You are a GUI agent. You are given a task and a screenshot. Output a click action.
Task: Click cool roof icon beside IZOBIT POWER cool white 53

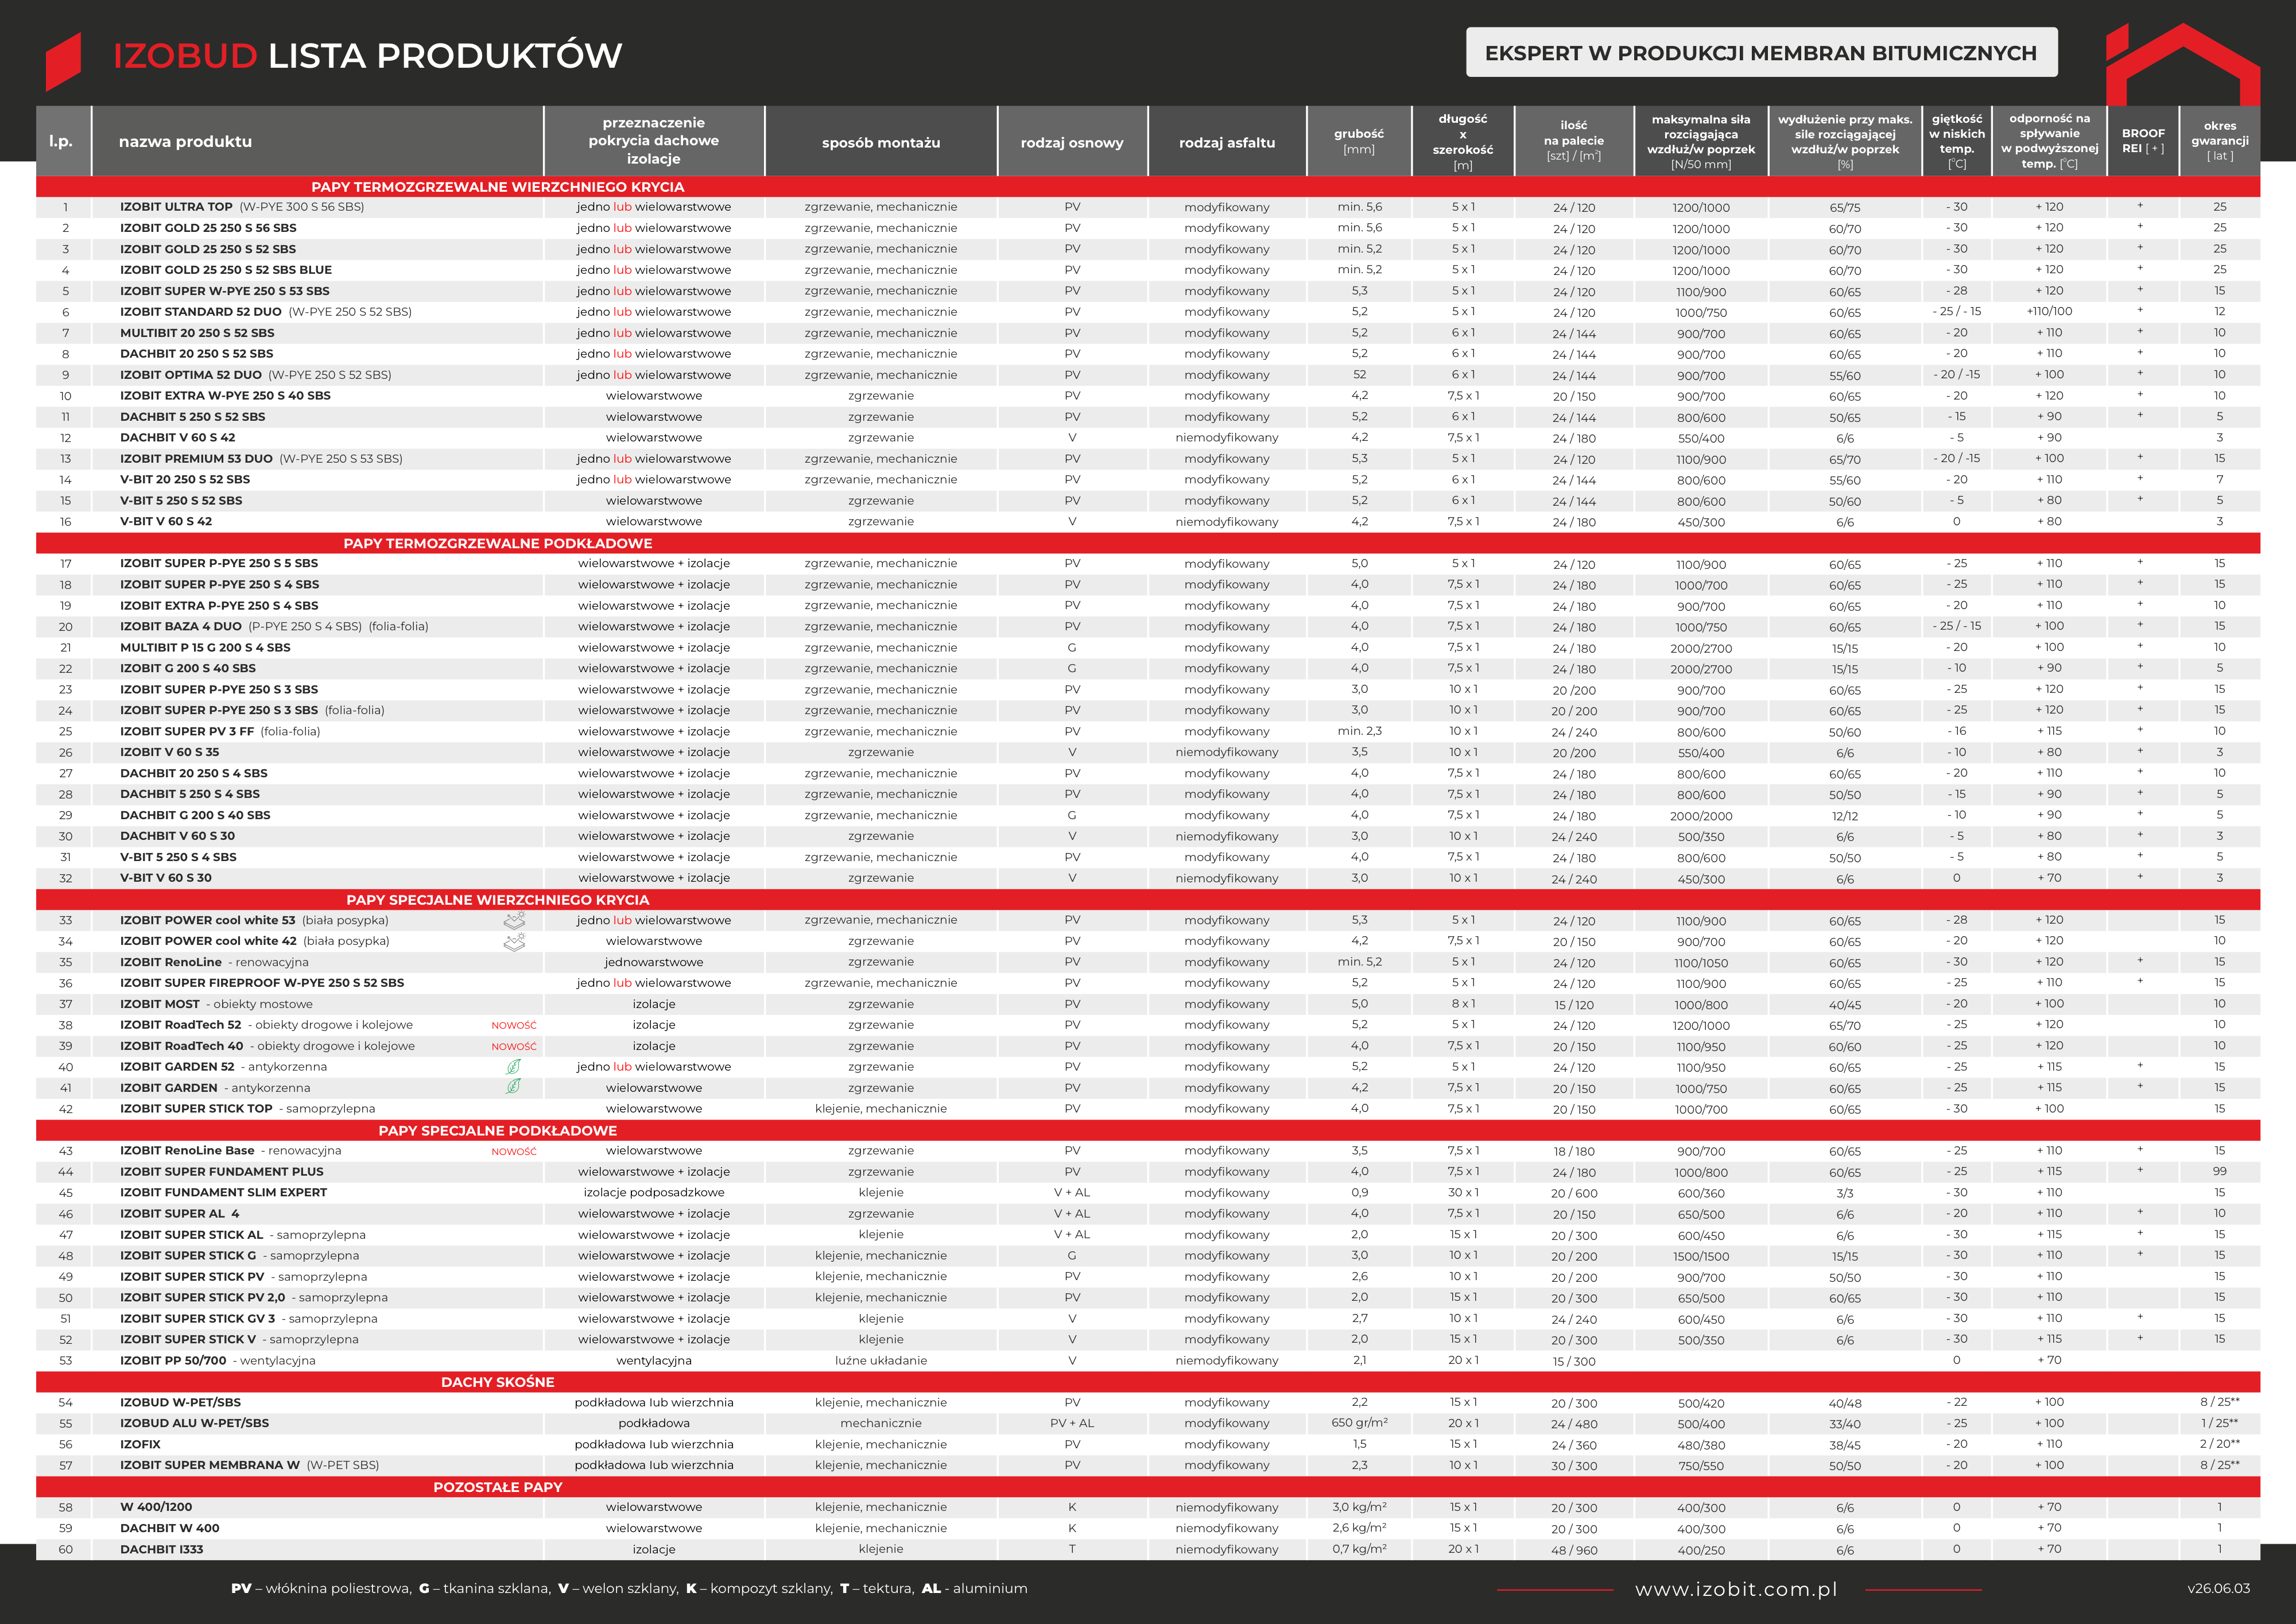[514, 920]
